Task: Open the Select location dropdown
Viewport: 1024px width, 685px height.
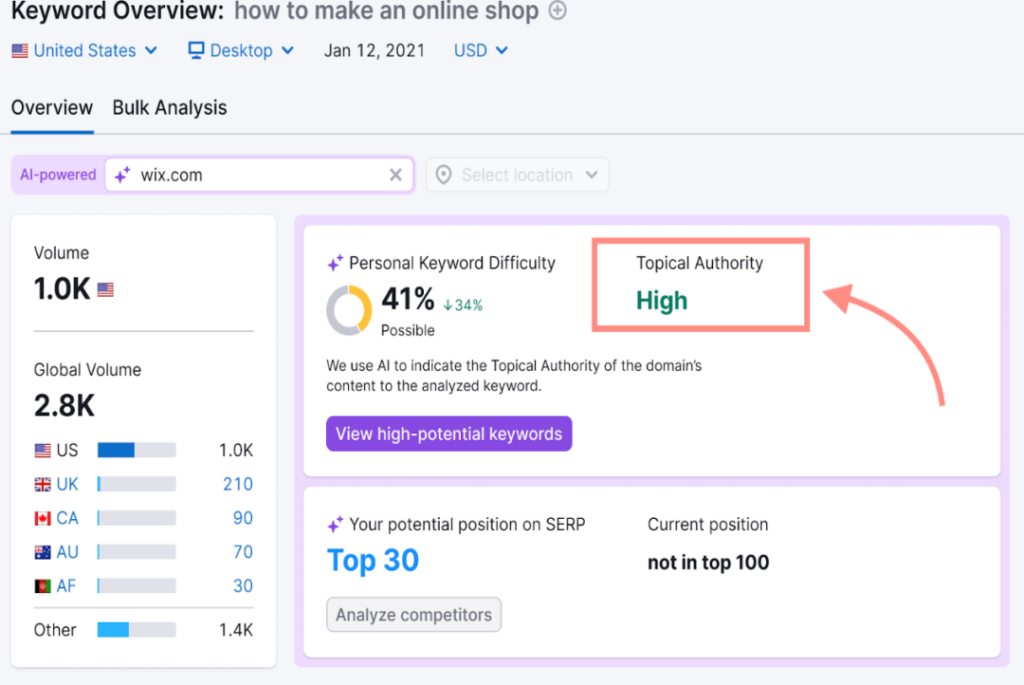Action: pos(517,175)
